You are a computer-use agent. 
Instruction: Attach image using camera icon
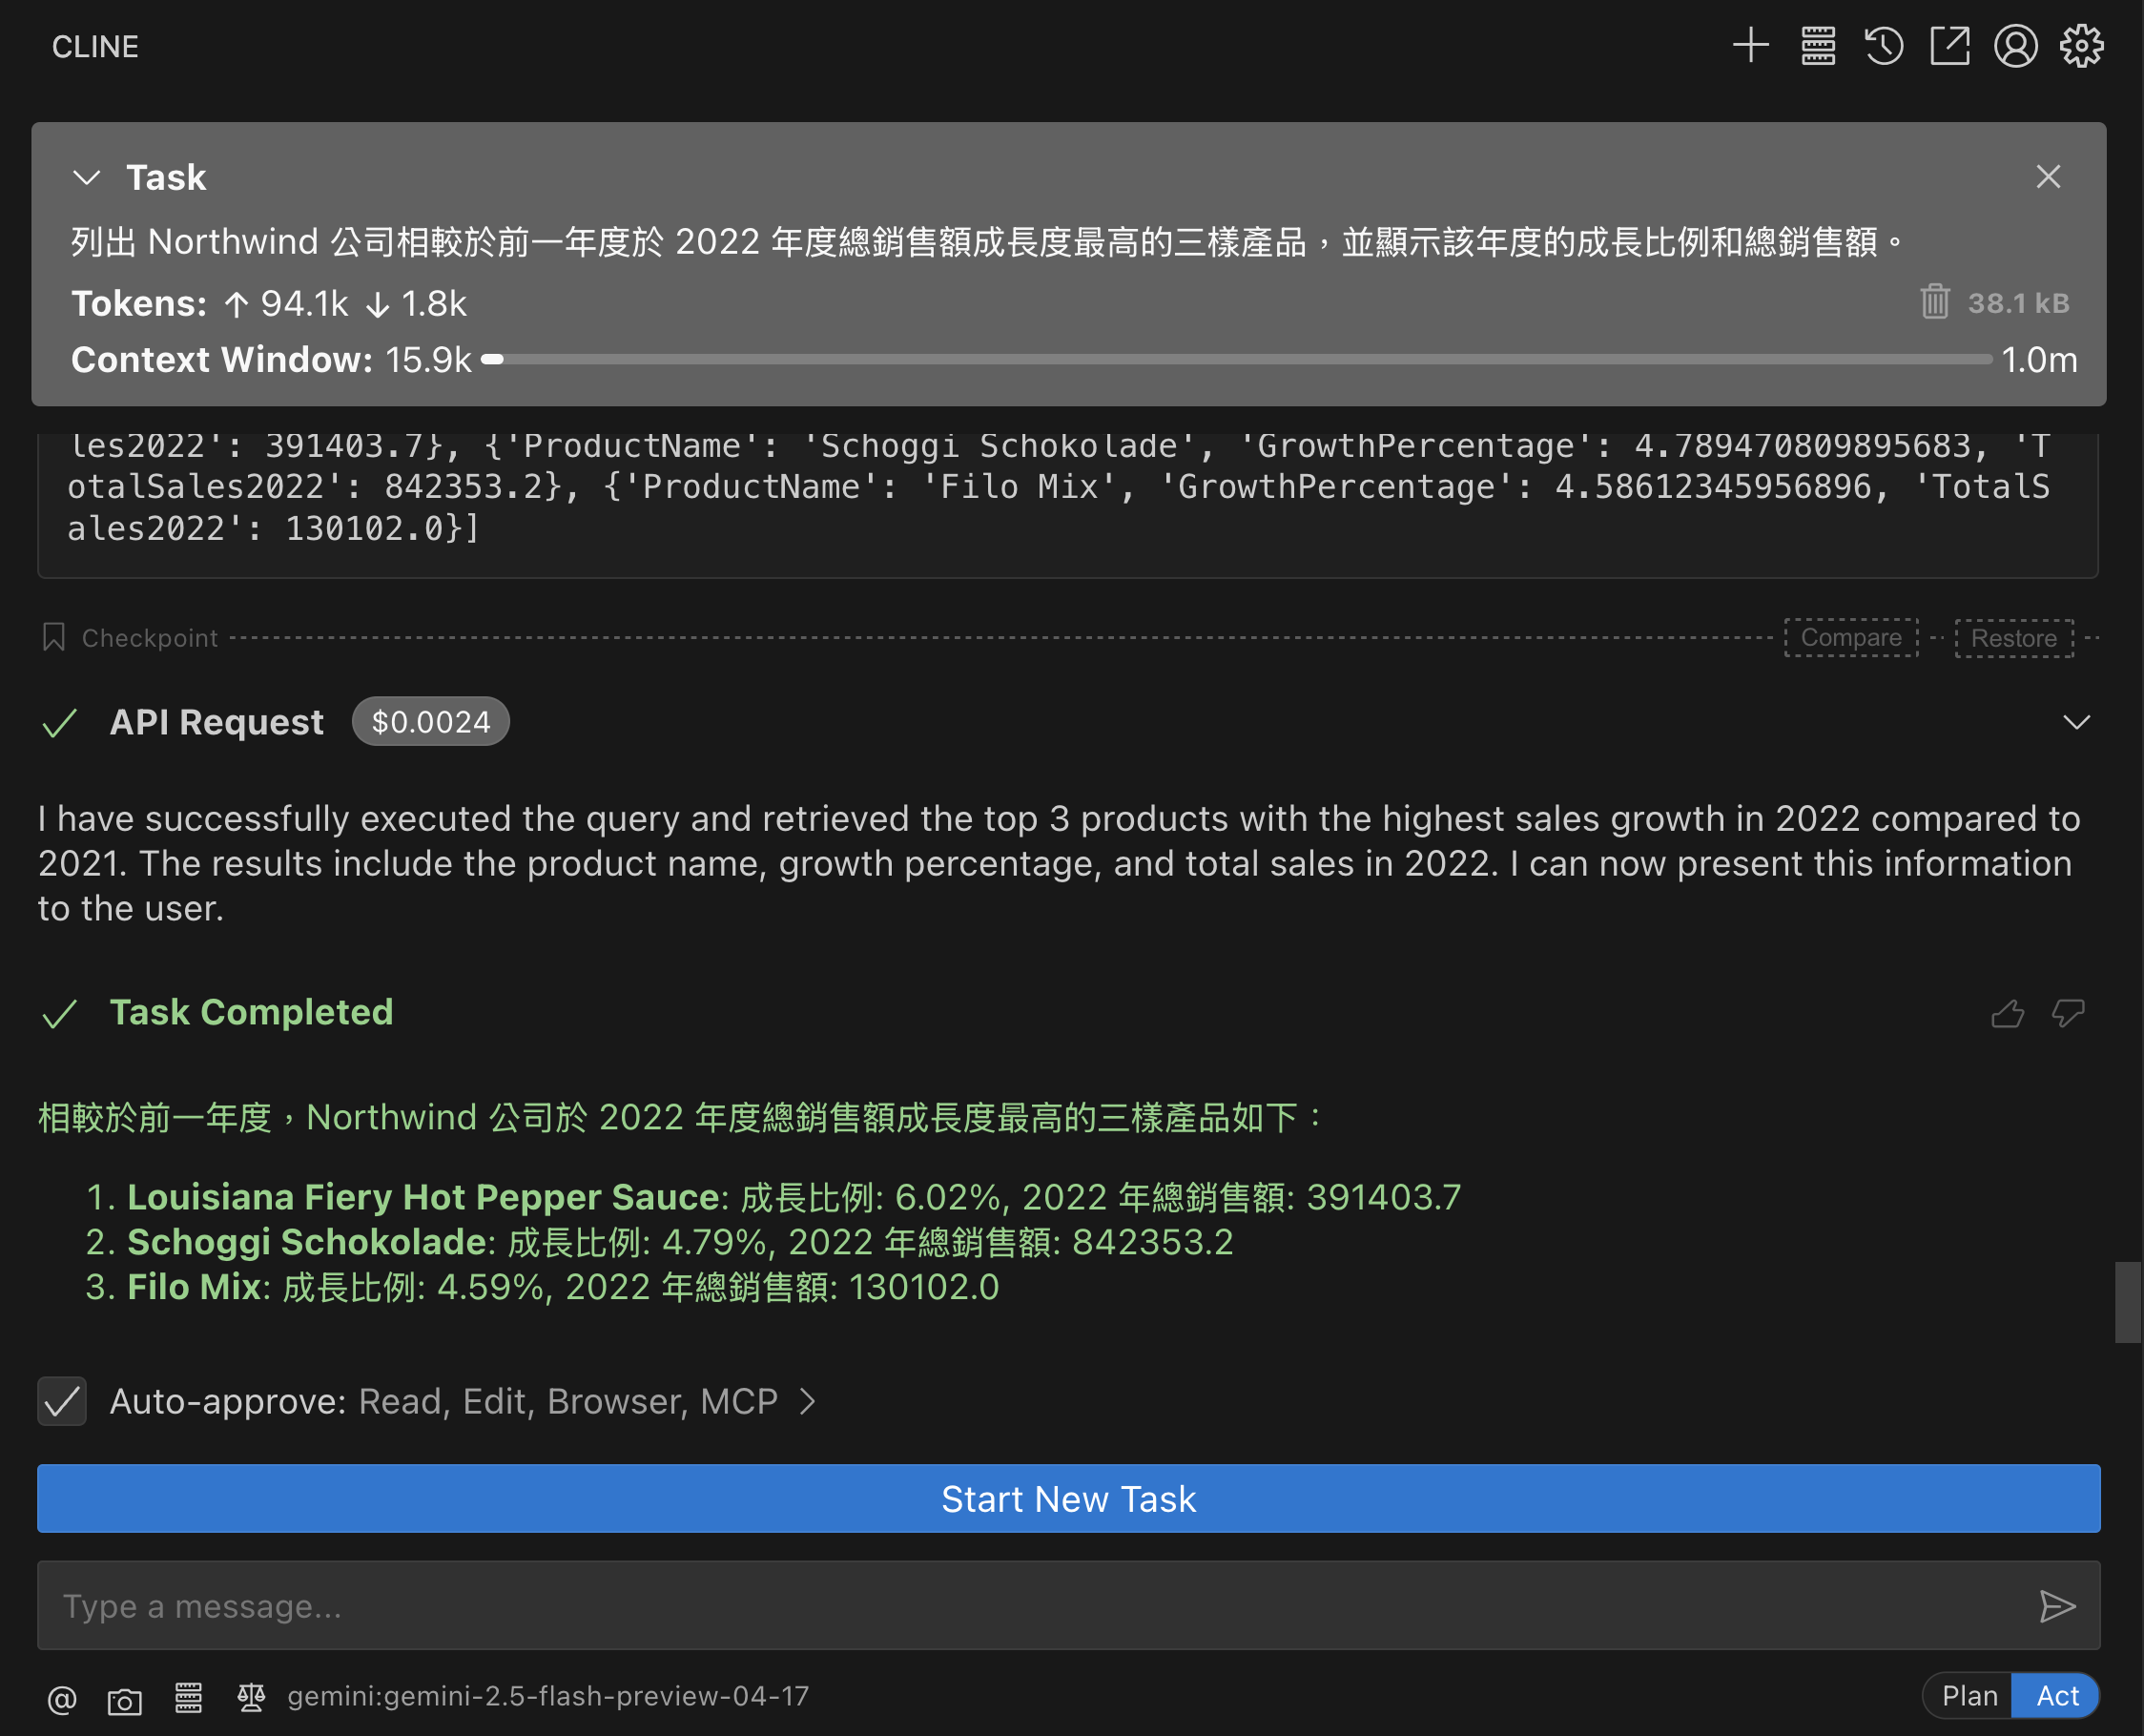tap(125, 1700)
